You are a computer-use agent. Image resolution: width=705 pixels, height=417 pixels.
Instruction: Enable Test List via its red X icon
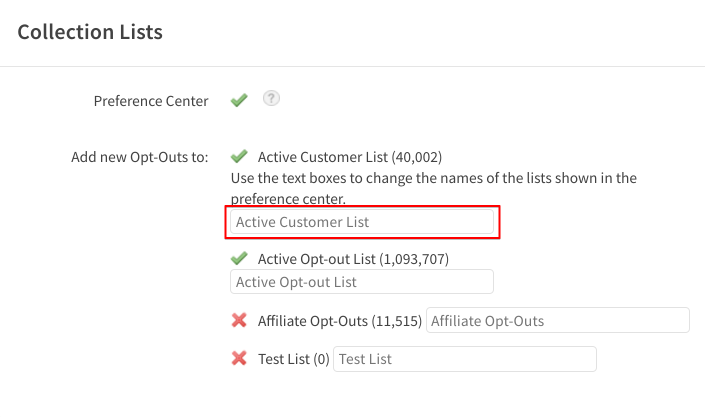[x=239, y=359]
